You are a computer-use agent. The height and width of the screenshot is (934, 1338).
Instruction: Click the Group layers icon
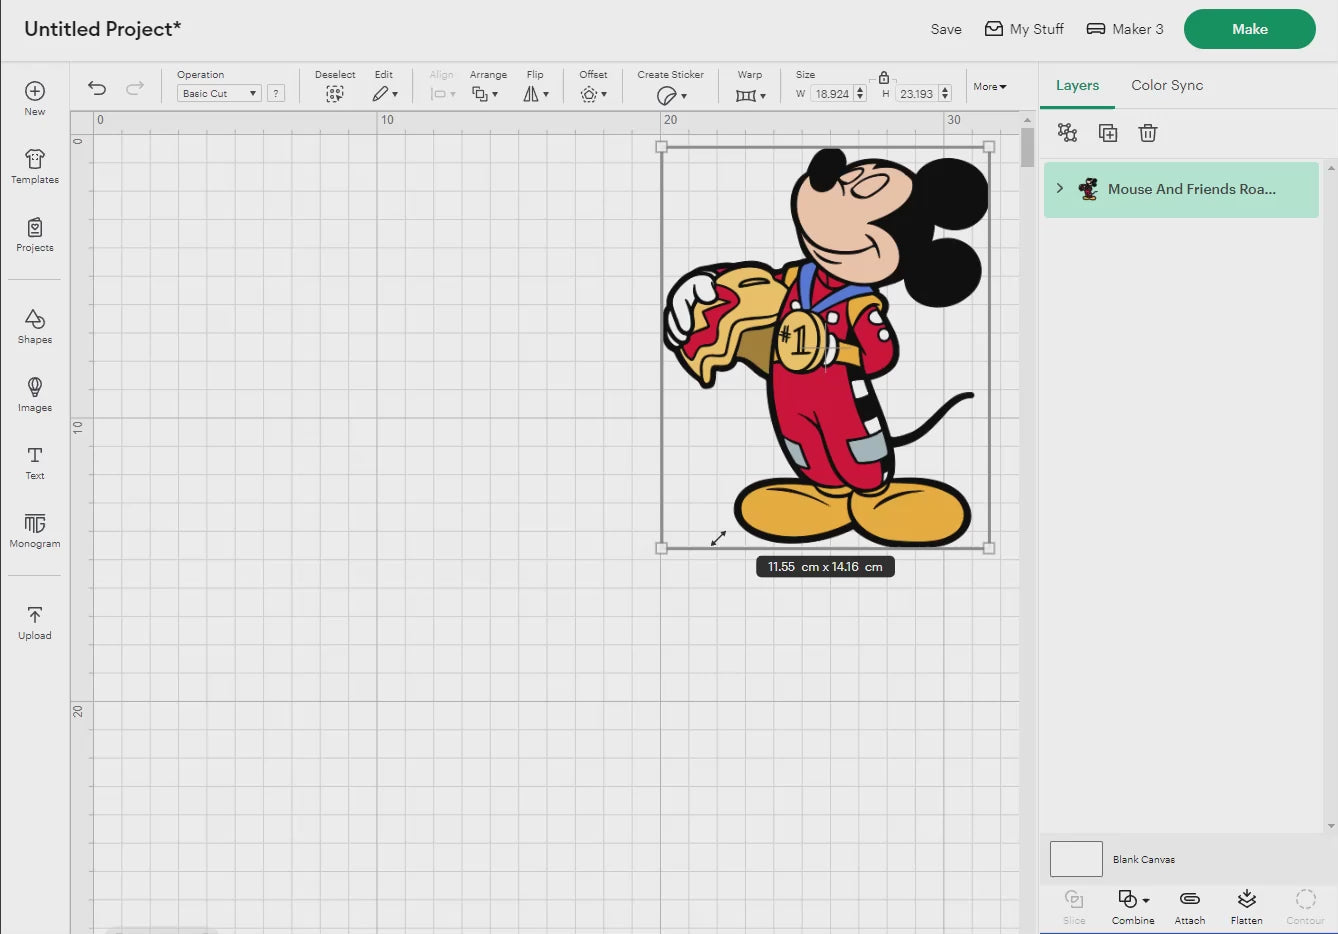click(1067, 133)
